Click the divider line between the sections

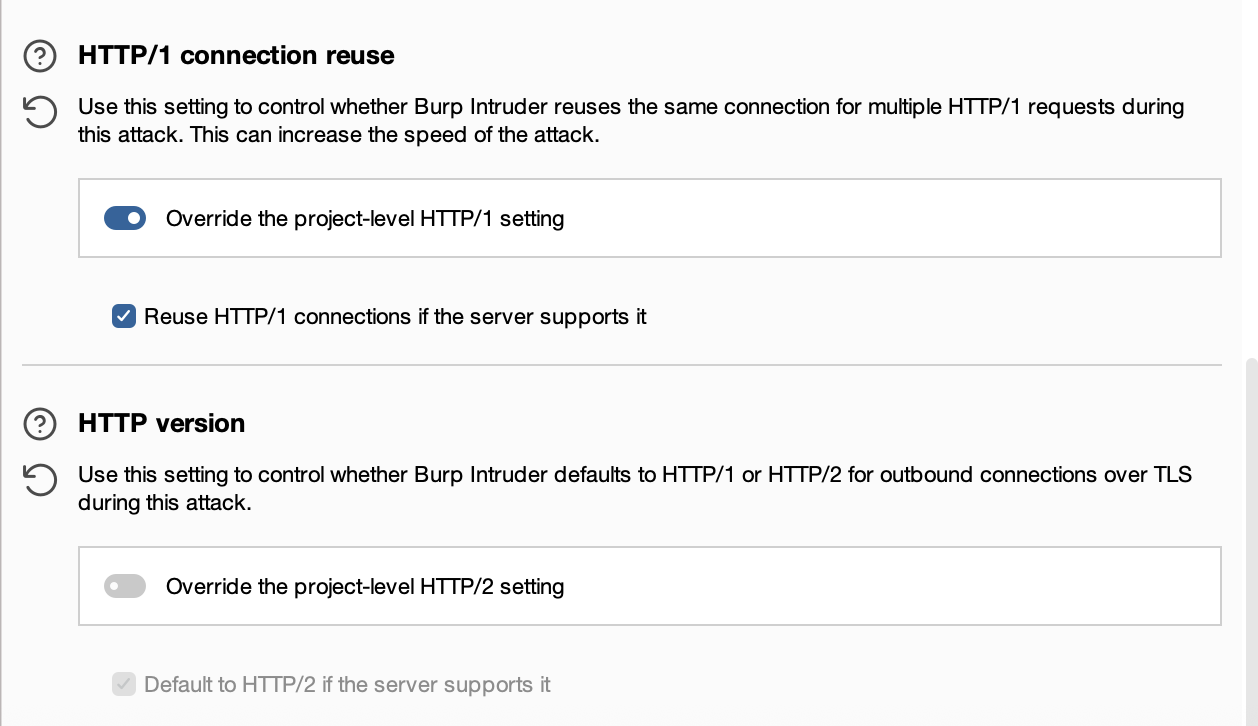coord(620,365)
